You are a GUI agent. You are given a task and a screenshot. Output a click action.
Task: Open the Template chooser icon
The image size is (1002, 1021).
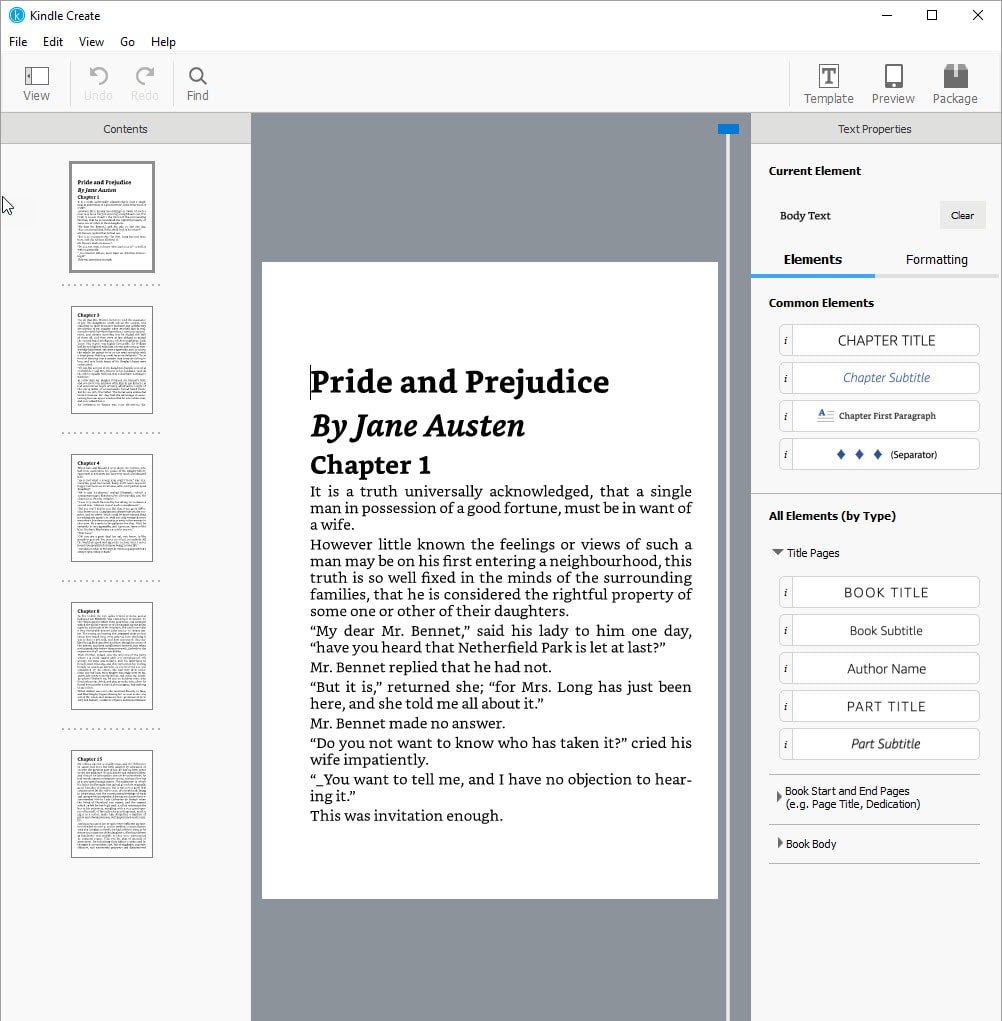click(x=828, y=76)
